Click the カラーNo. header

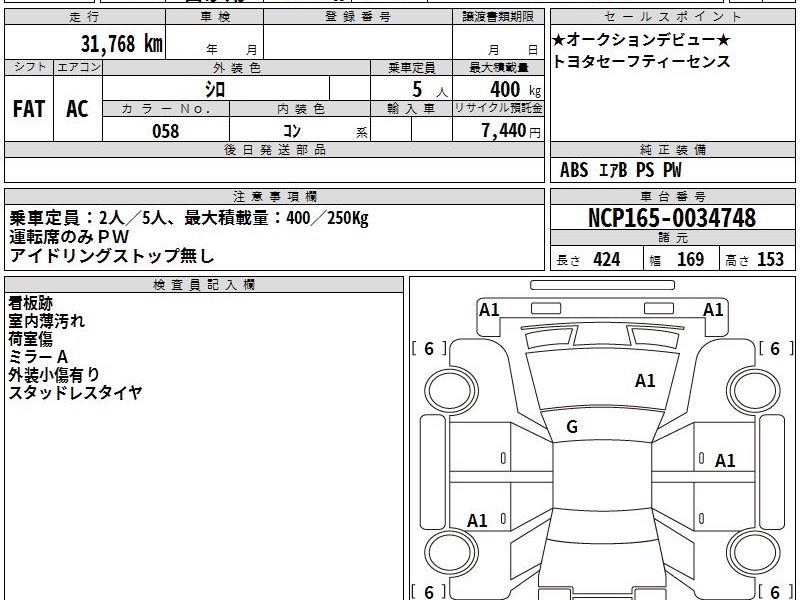tap(166, 109)
